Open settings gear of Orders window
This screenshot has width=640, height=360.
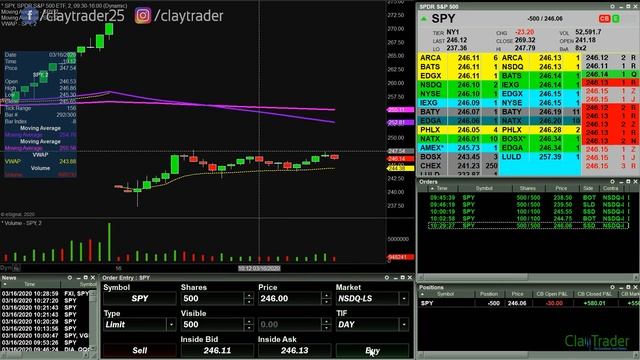[x=612, y=182]
